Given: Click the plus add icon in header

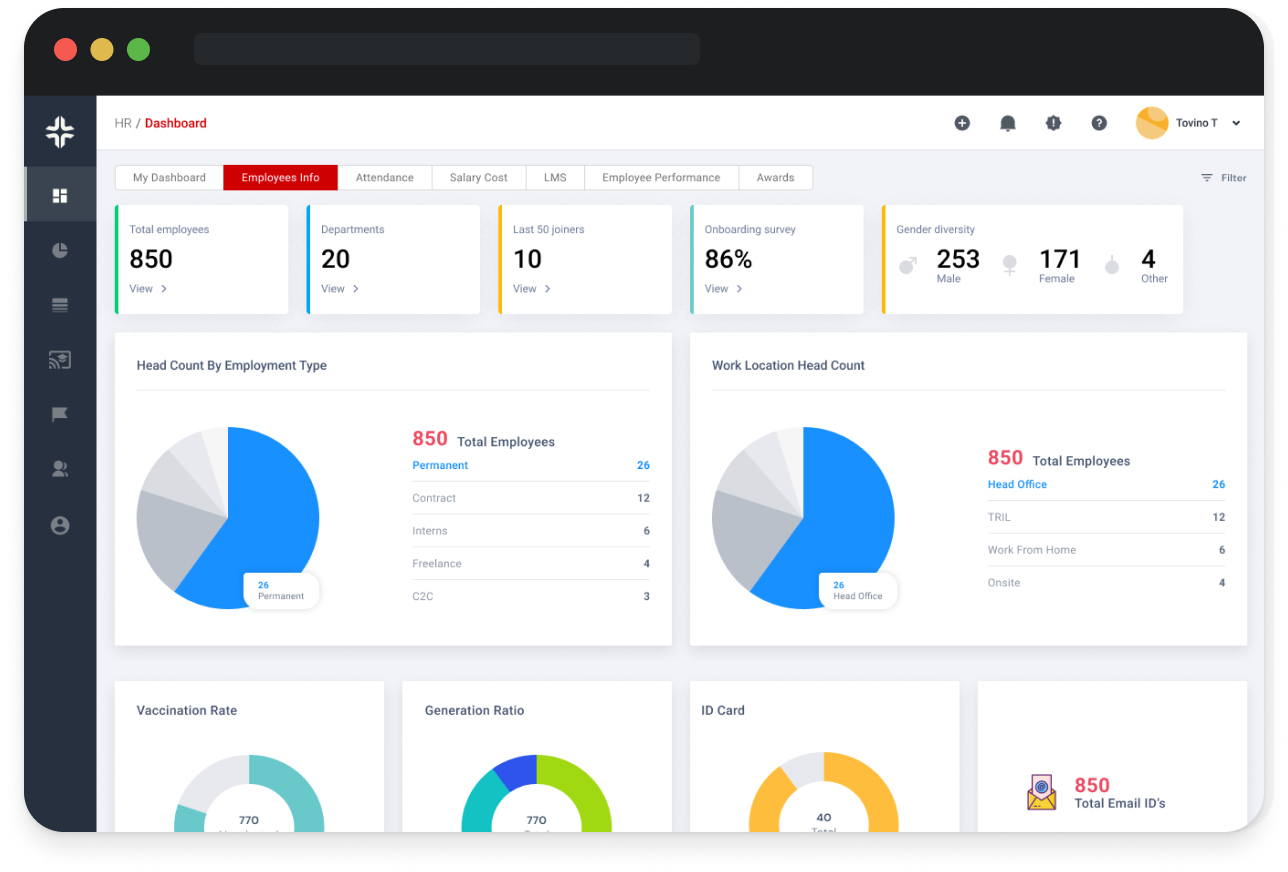Looking at the screenshot, I should coord(962,123).
